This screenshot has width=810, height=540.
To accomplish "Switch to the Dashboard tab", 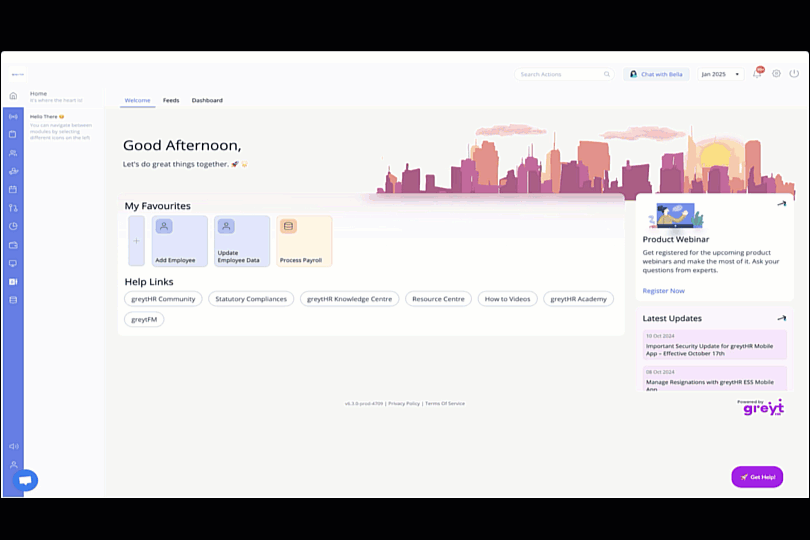I will 207,100.
